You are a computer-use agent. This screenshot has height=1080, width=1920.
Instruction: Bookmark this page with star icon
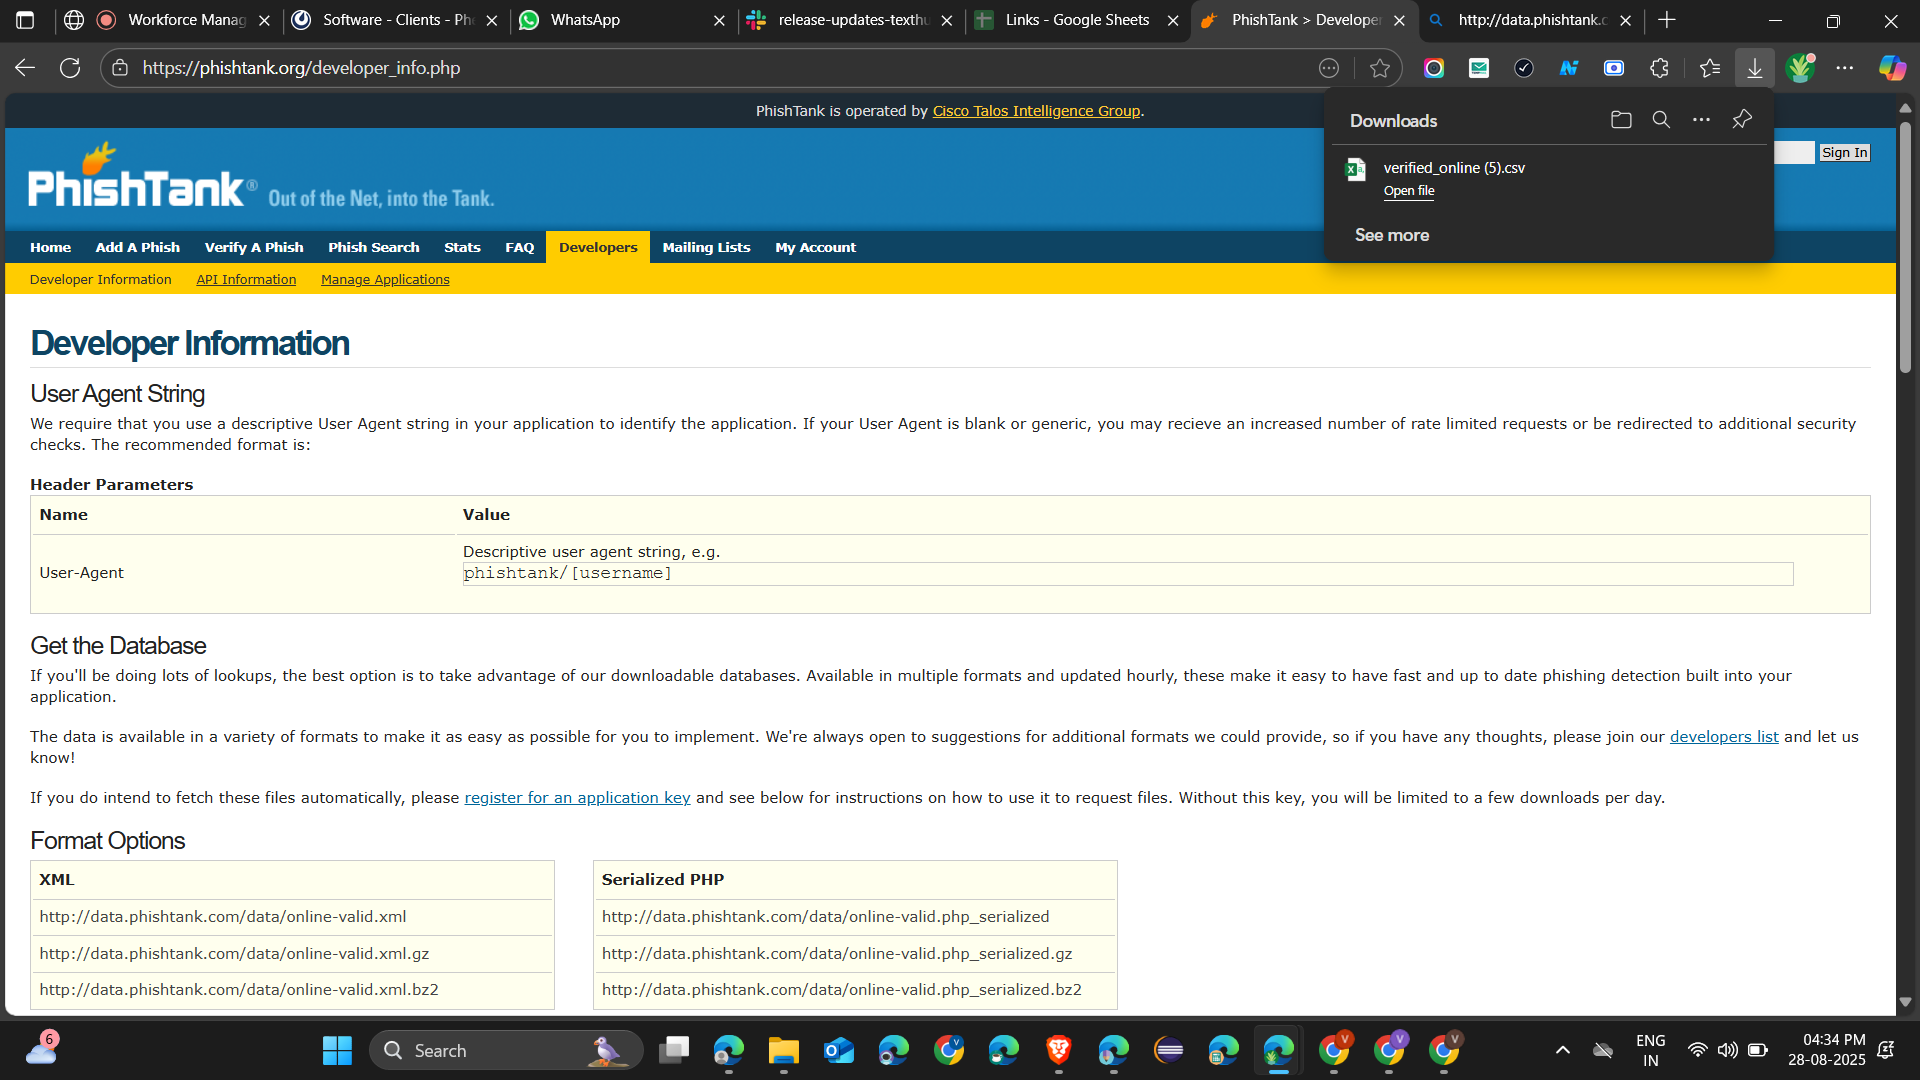[x=1380, y=68]
